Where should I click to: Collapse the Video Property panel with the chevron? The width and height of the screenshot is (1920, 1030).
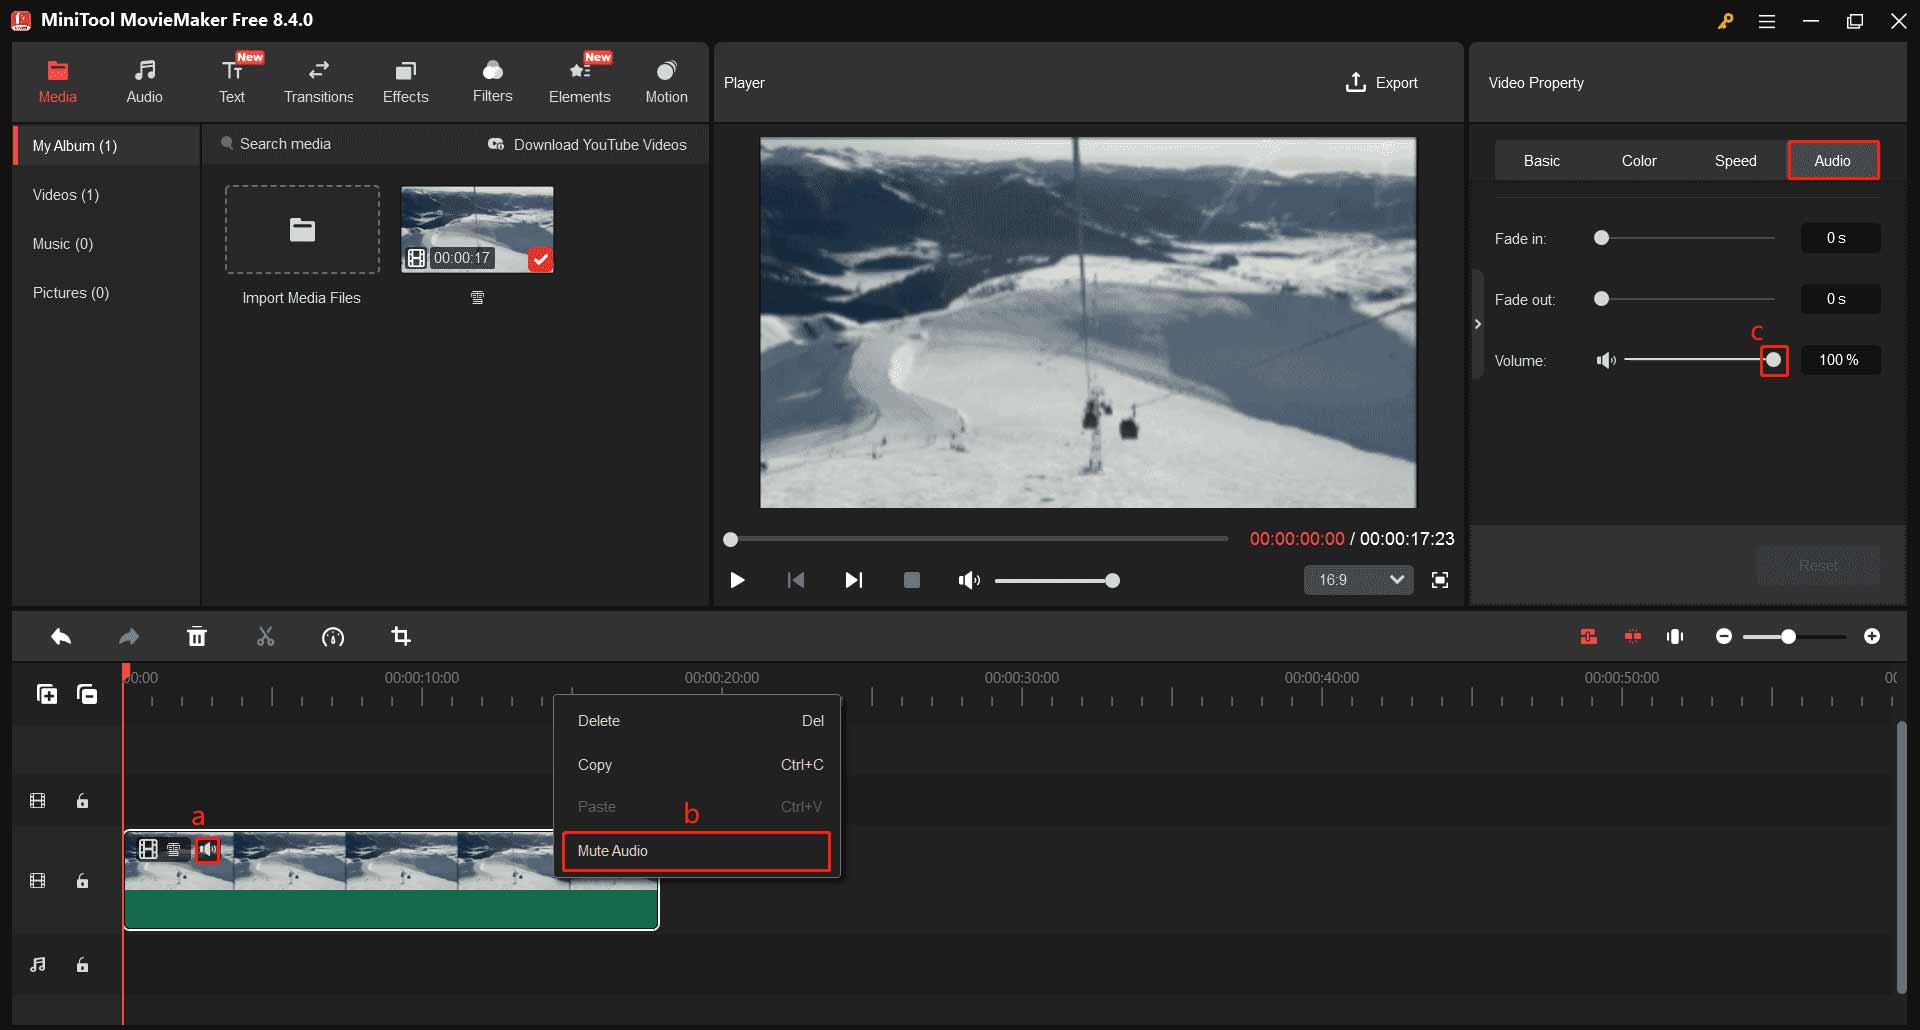[x=1478, y=323]
